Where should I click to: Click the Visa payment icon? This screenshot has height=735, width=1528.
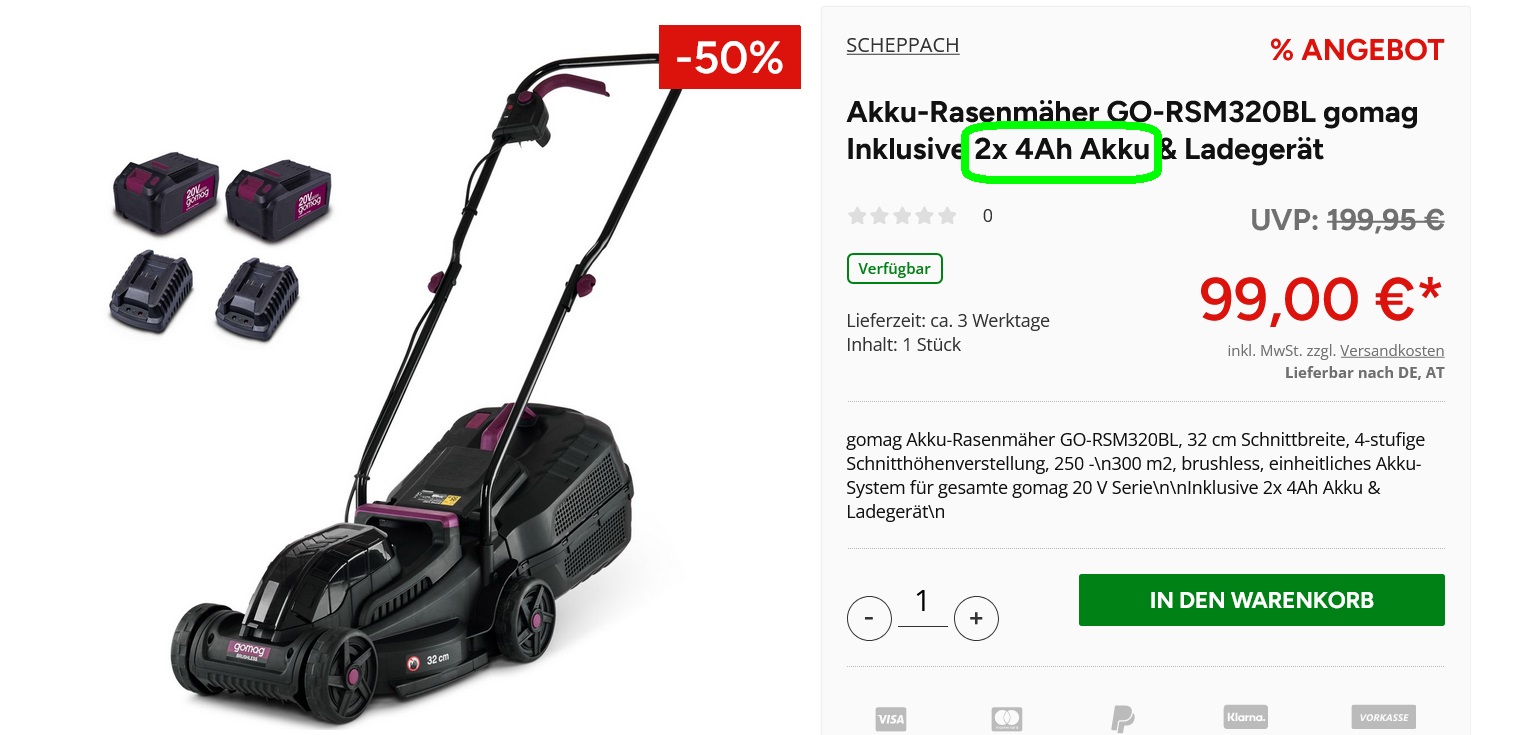point(890,719)
